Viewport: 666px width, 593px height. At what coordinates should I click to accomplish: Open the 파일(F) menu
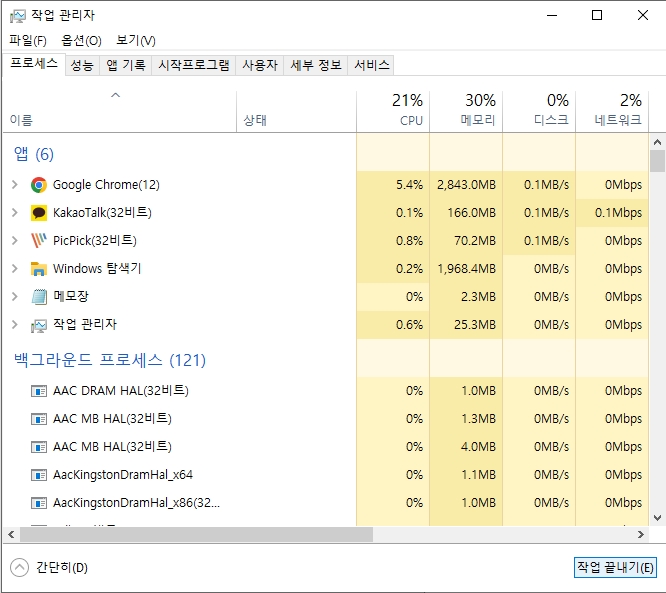(x=28, y=40)
